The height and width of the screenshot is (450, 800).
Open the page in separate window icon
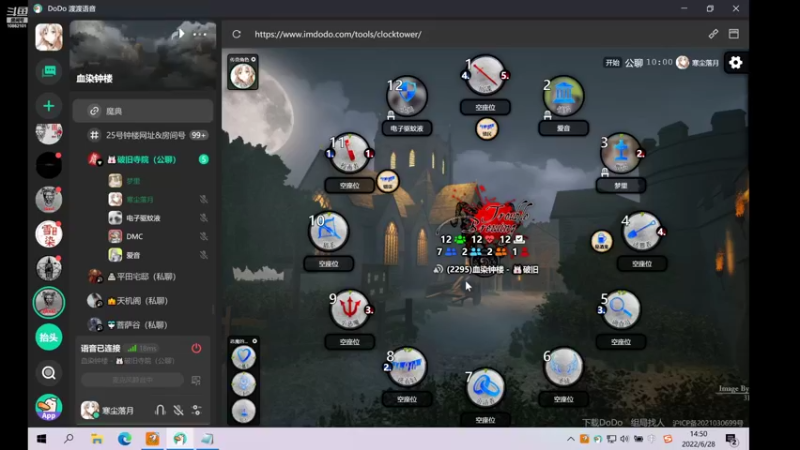click(x=734, y=34)
